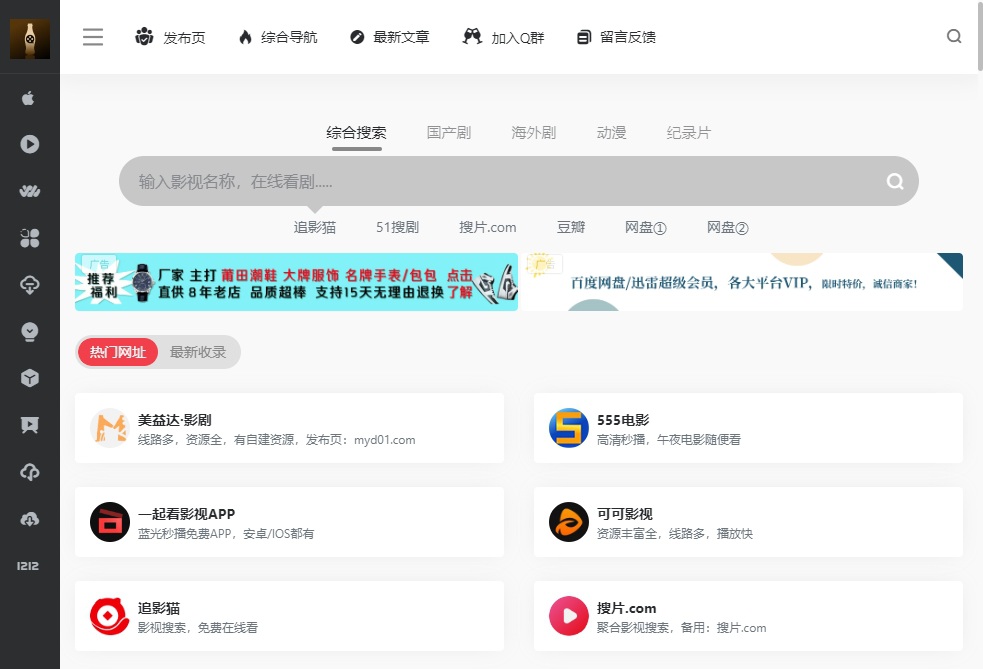Click the page vertical scrollbar

tap(980, 36)
